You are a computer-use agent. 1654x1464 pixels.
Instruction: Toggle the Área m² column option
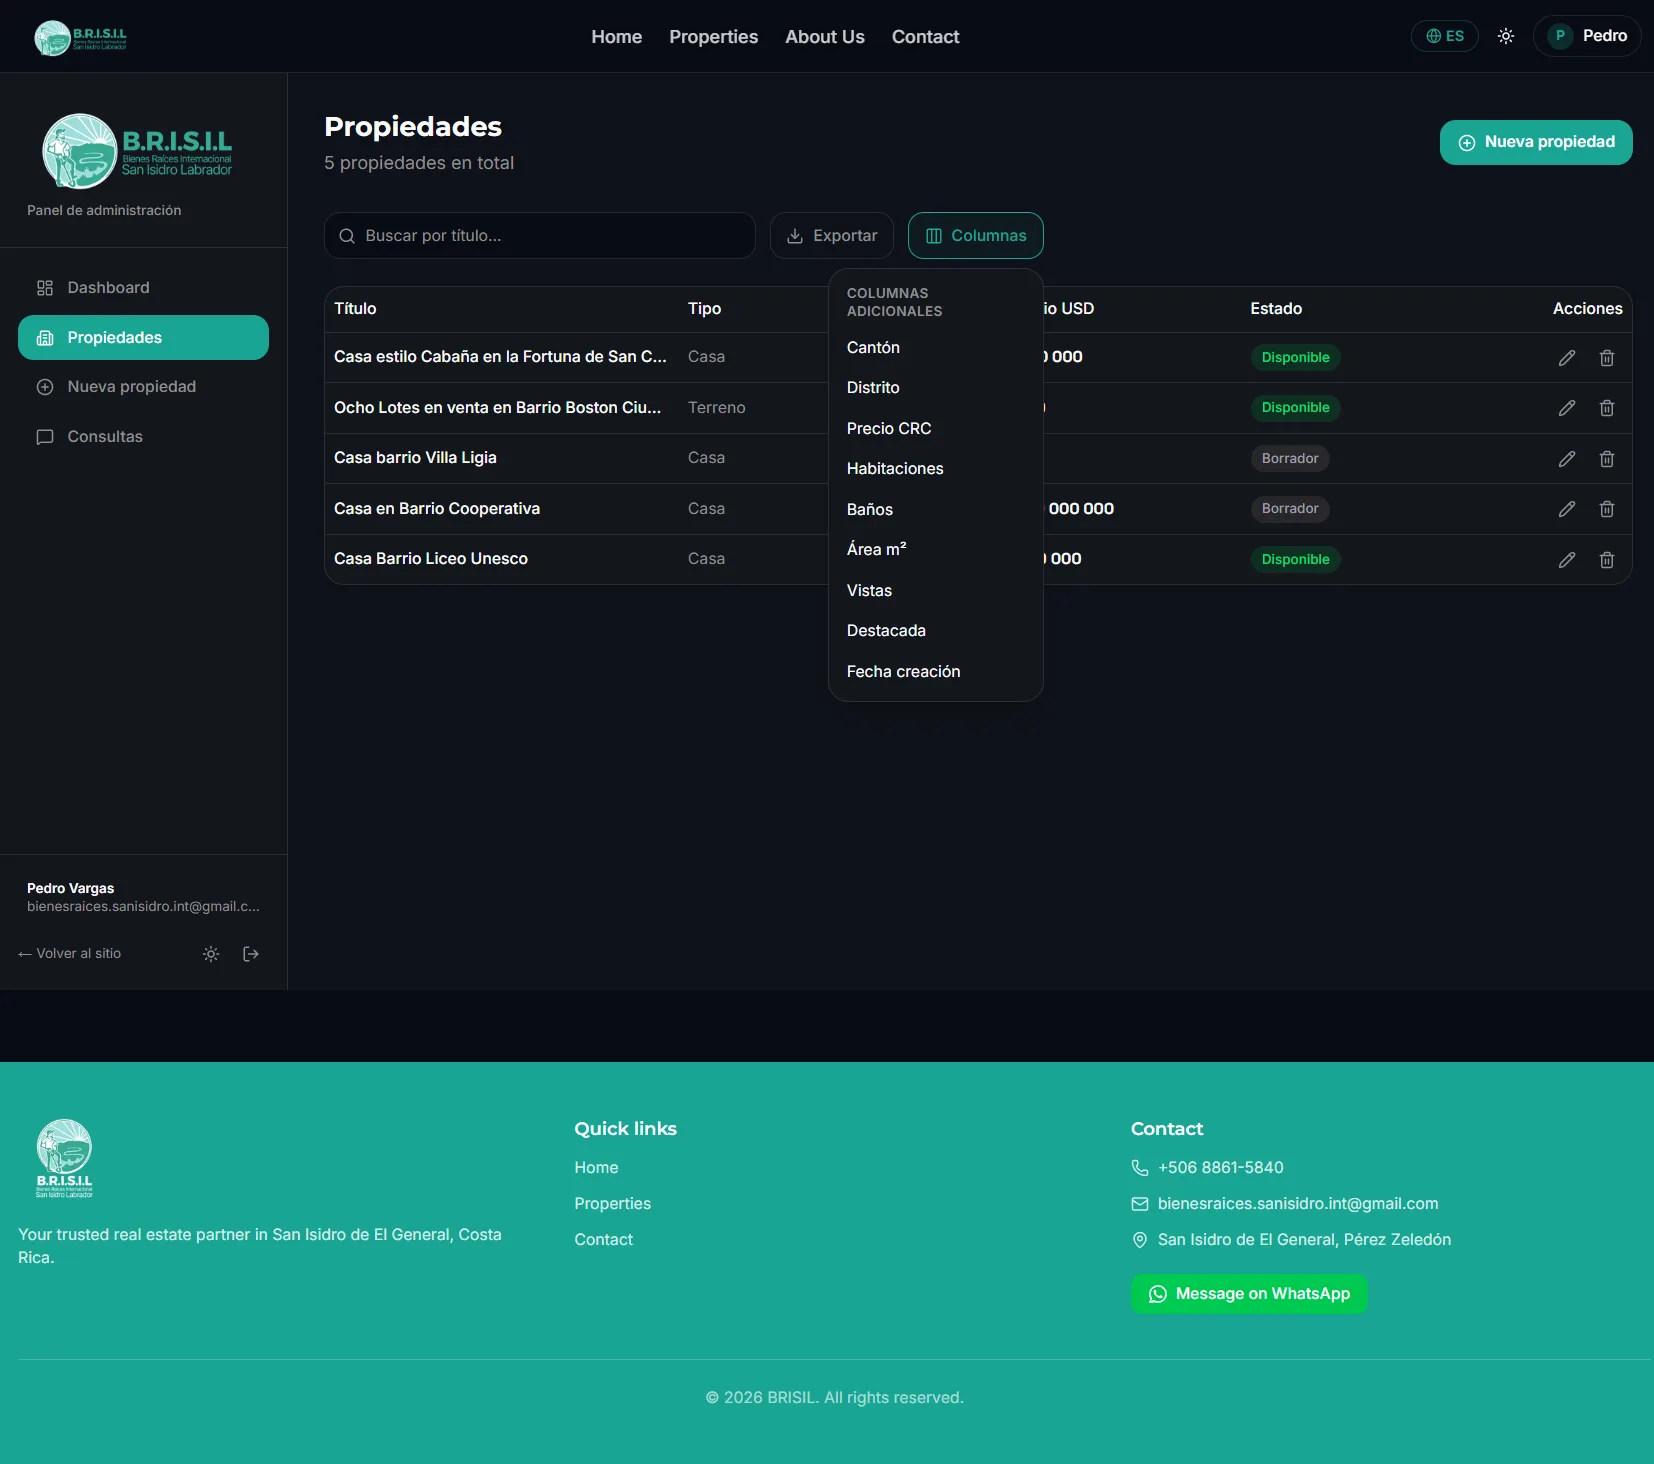935,550
